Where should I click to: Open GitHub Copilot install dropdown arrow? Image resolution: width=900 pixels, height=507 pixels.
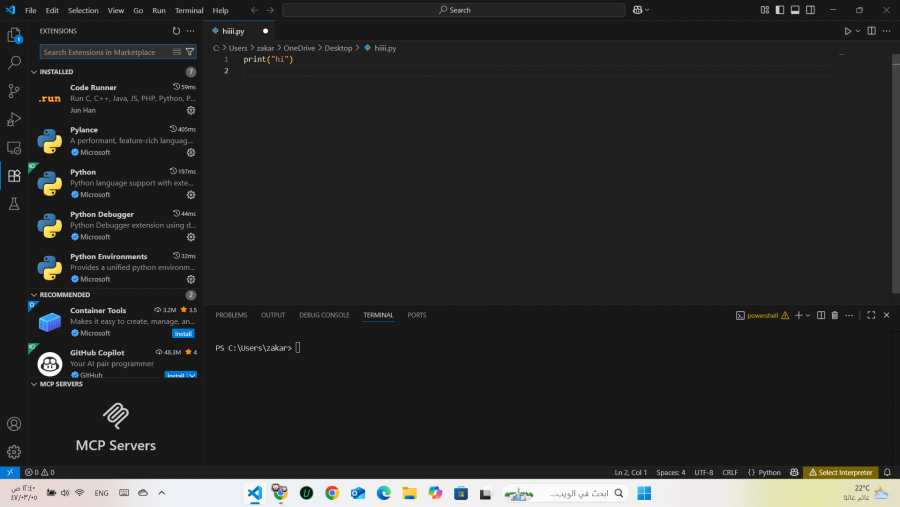pos(192,376)
